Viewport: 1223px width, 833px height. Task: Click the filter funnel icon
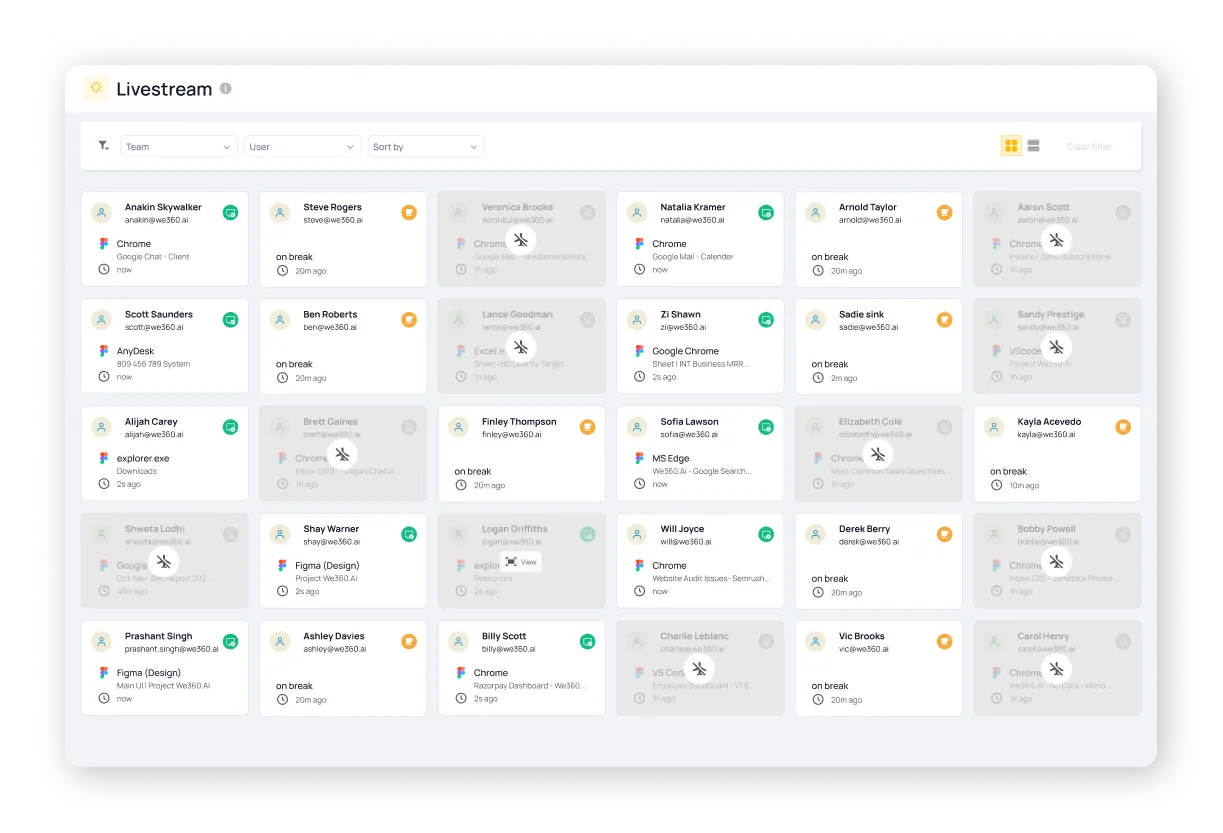pos(103,145)
